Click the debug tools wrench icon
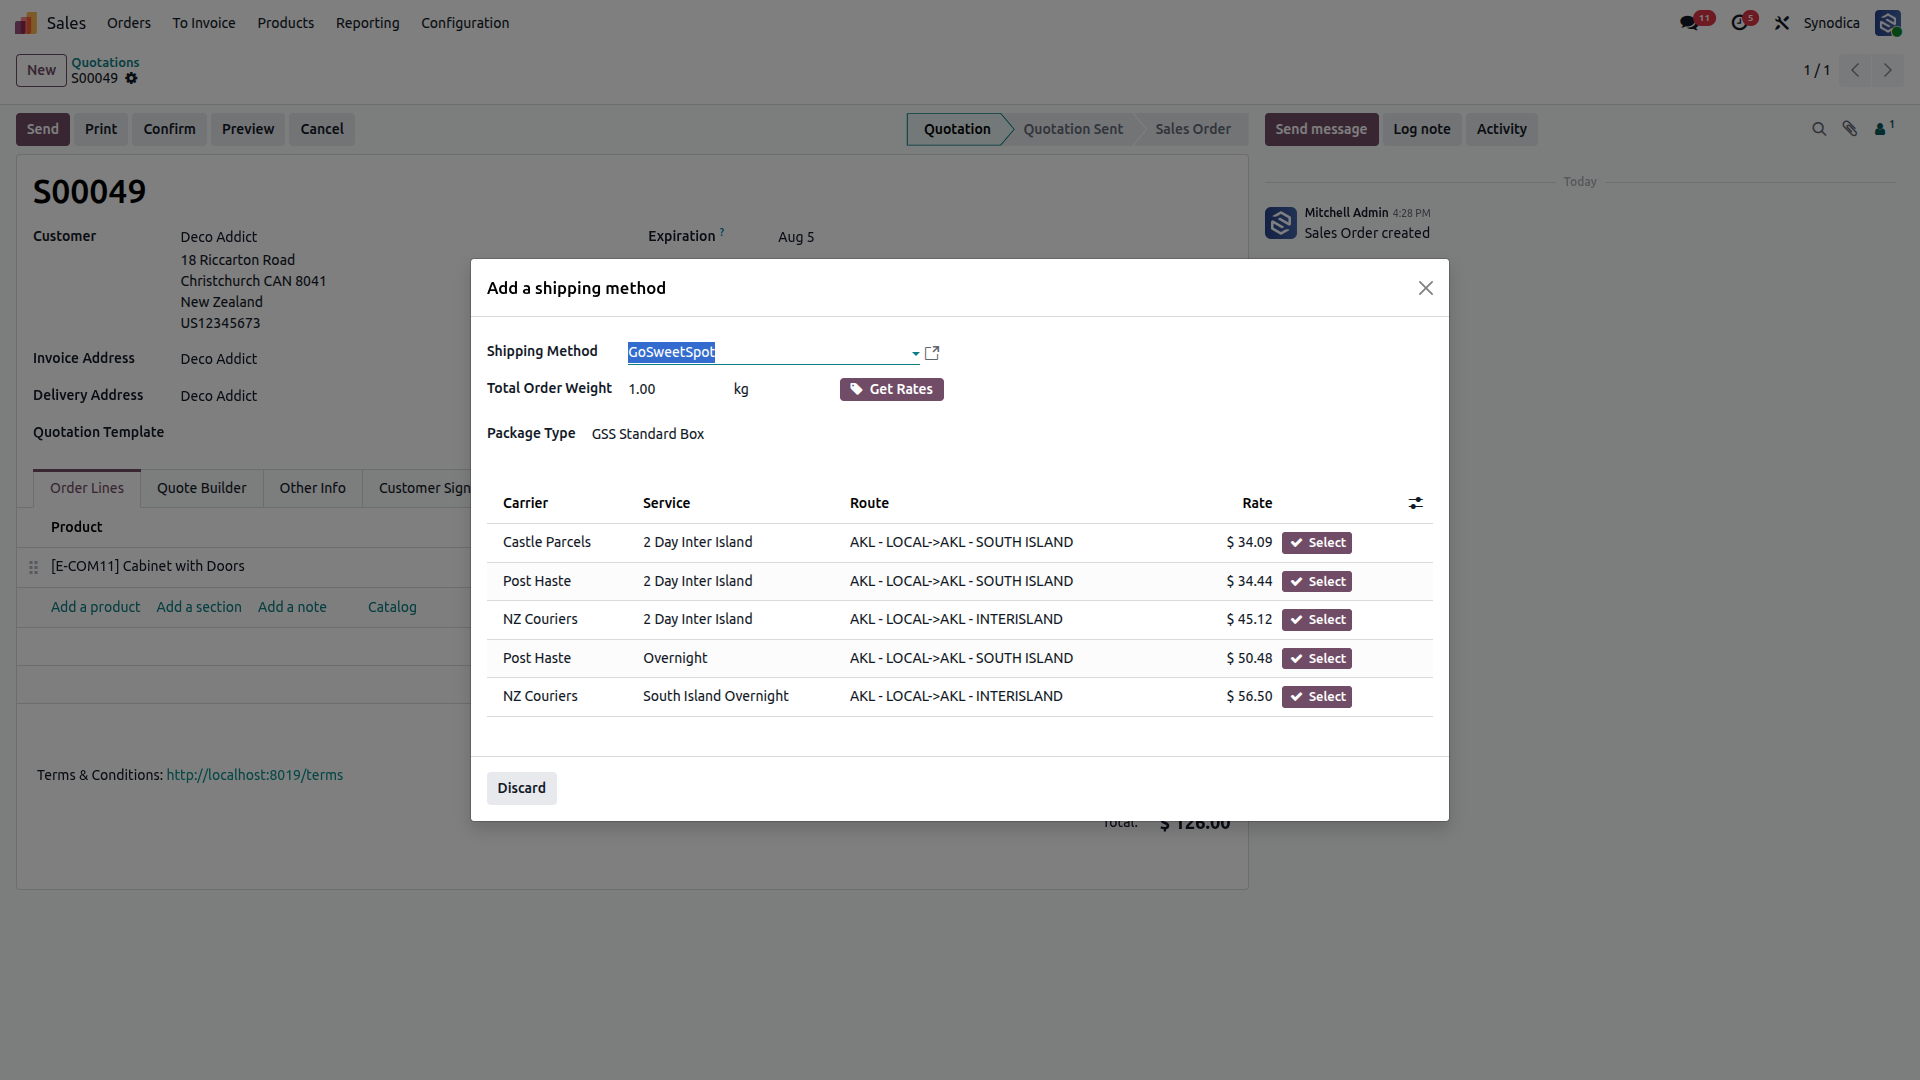Viewport: 1920px width, 1080px height. coord(1782,23)
